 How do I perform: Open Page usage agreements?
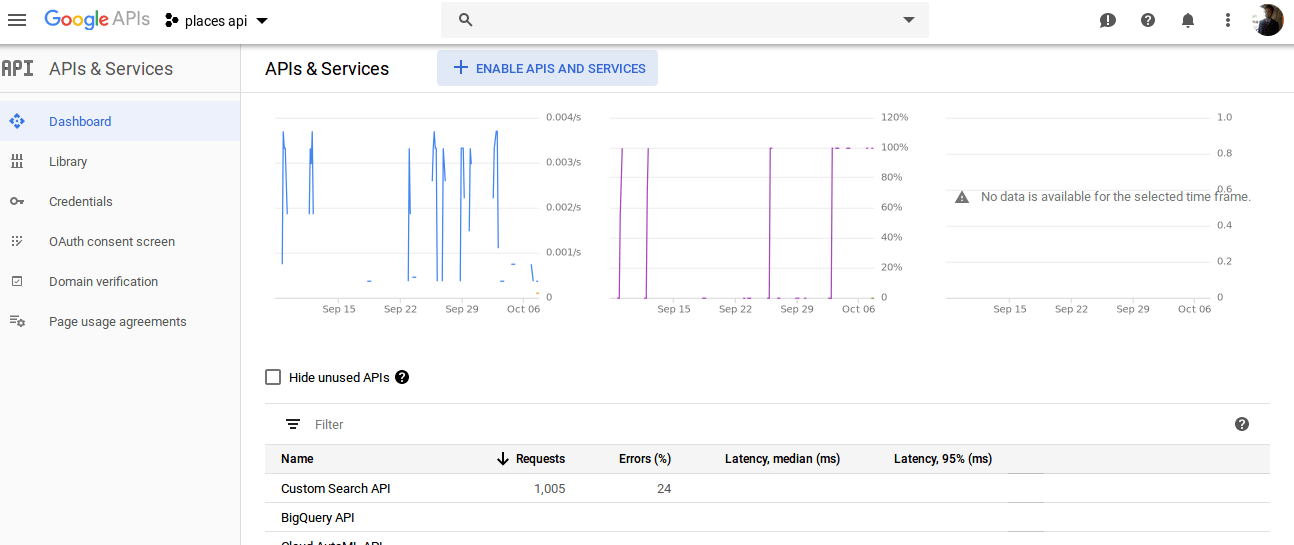pyautogui.click(x=120, y=321)
